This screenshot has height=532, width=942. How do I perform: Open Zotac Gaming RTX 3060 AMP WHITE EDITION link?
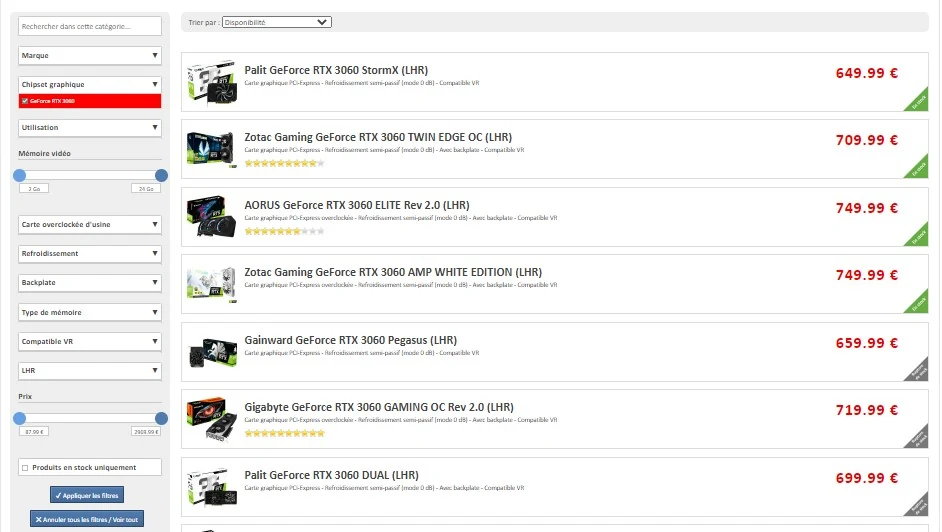(393, 272)
